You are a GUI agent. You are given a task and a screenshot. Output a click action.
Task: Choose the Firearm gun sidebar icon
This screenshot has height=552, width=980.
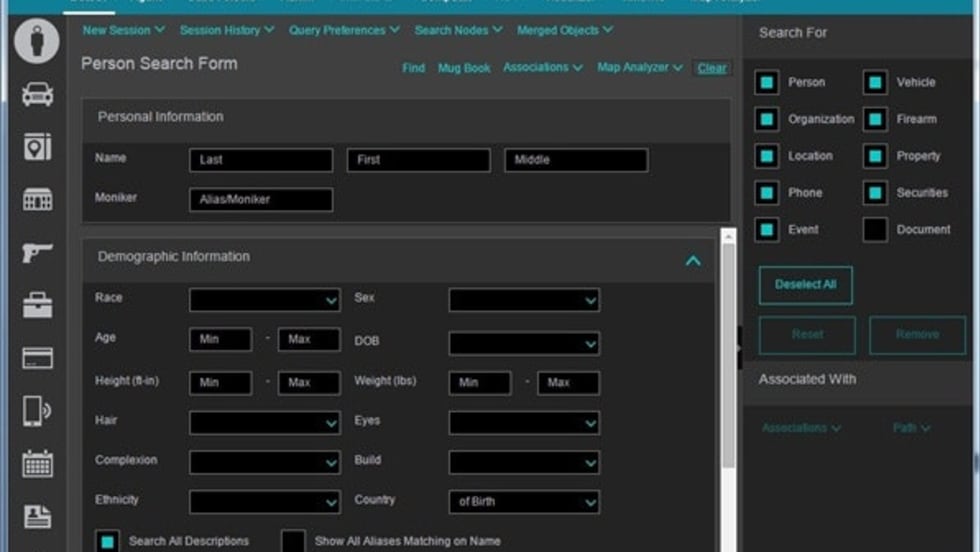37,252
